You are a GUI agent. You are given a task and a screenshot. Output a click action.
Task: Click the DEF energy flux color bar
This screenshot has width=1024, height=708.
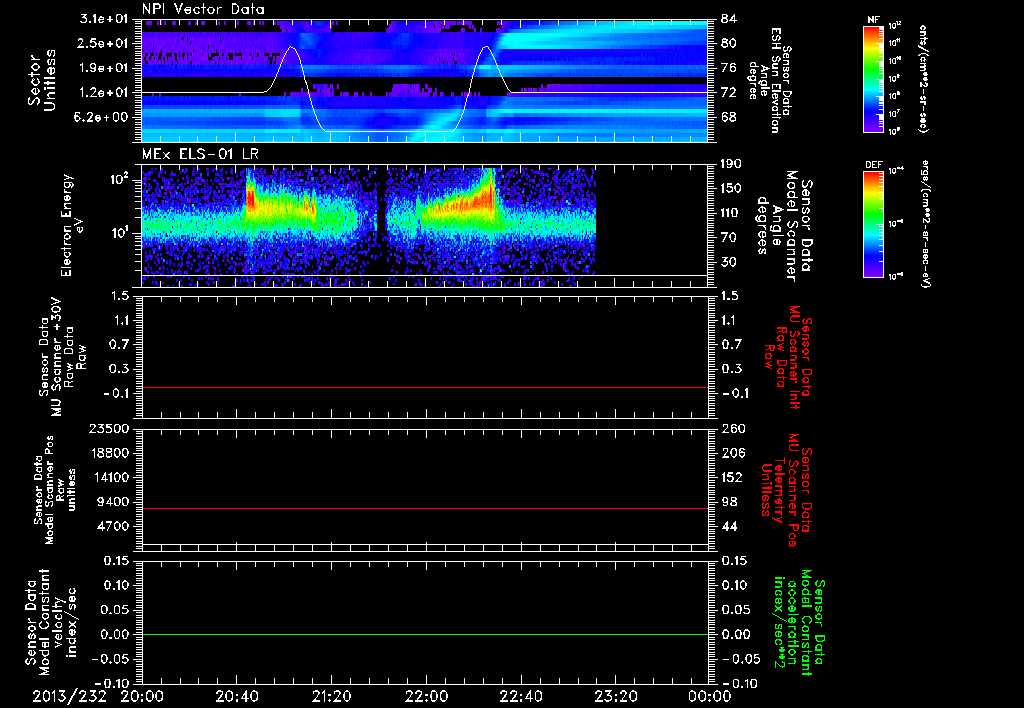[x=874, y=224]
